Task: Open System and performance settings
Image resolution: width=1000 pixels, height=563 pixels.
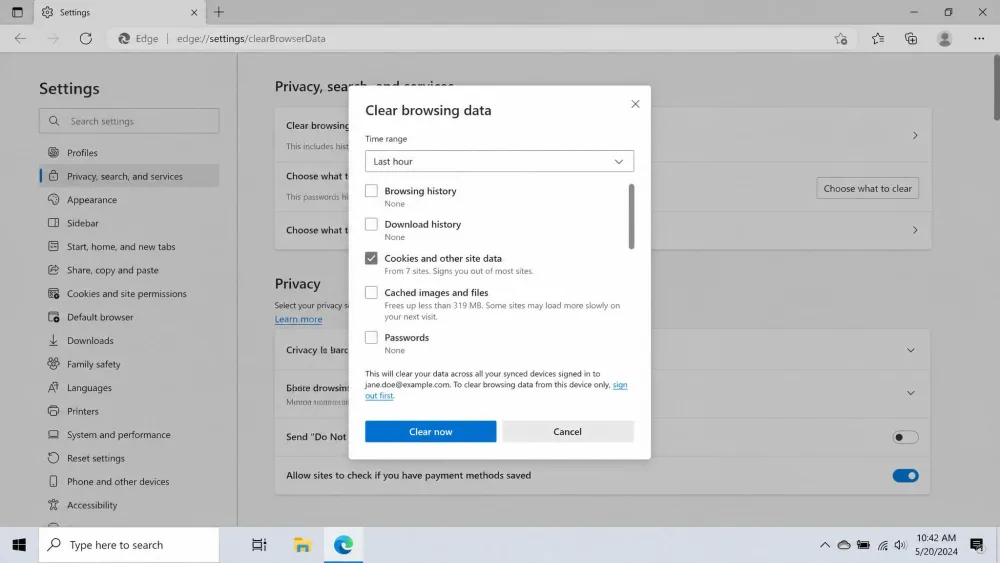Action: [x=129, y=435]
